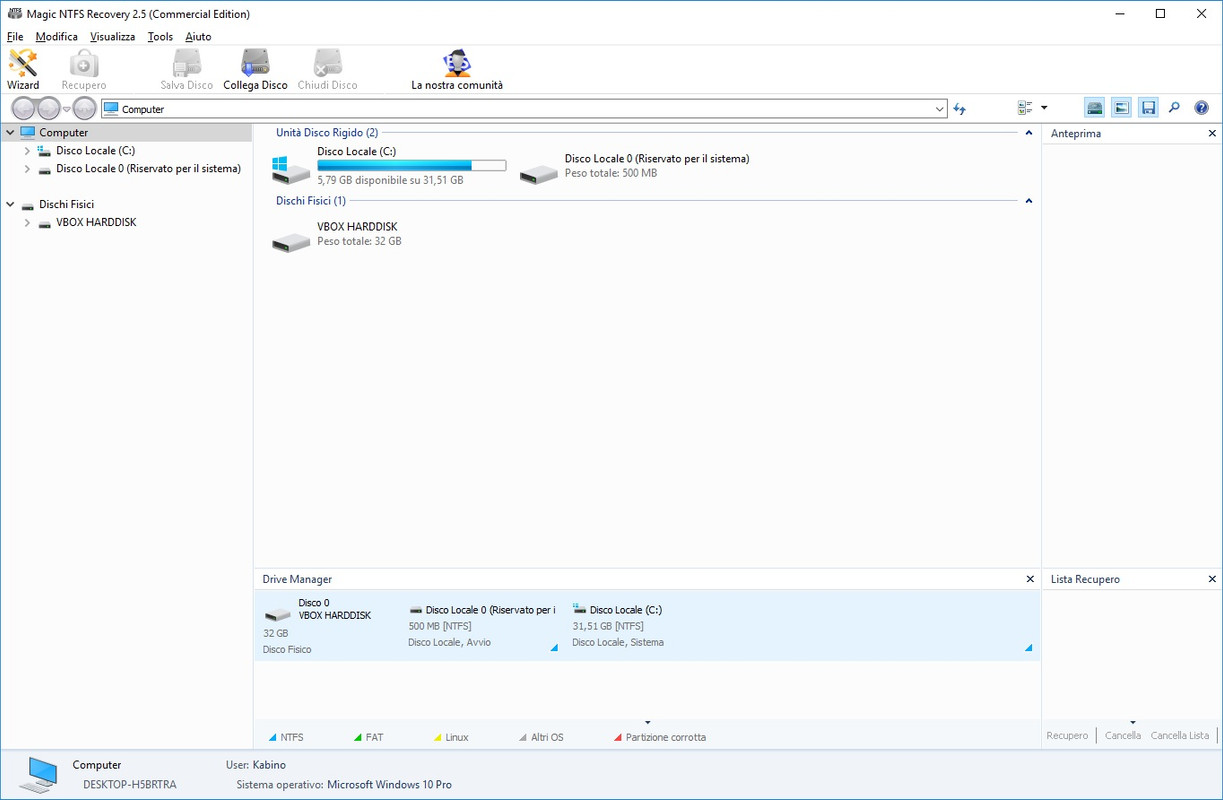The height and width of the screenshot is (800, 1223).
Task: Open the Aiuto menu
Action: tap(198, 37)
